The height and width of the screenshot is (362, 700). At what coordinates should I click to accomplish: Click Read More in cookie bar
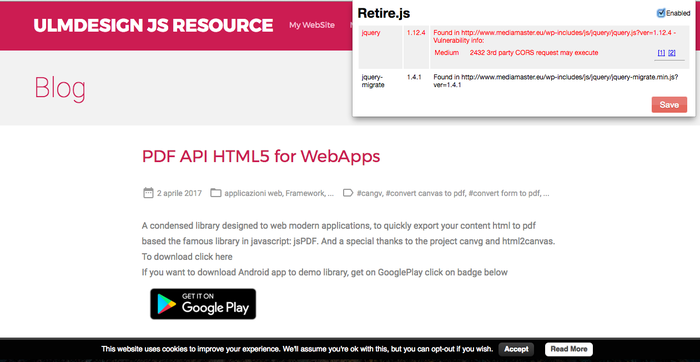(x=569, y=349)
